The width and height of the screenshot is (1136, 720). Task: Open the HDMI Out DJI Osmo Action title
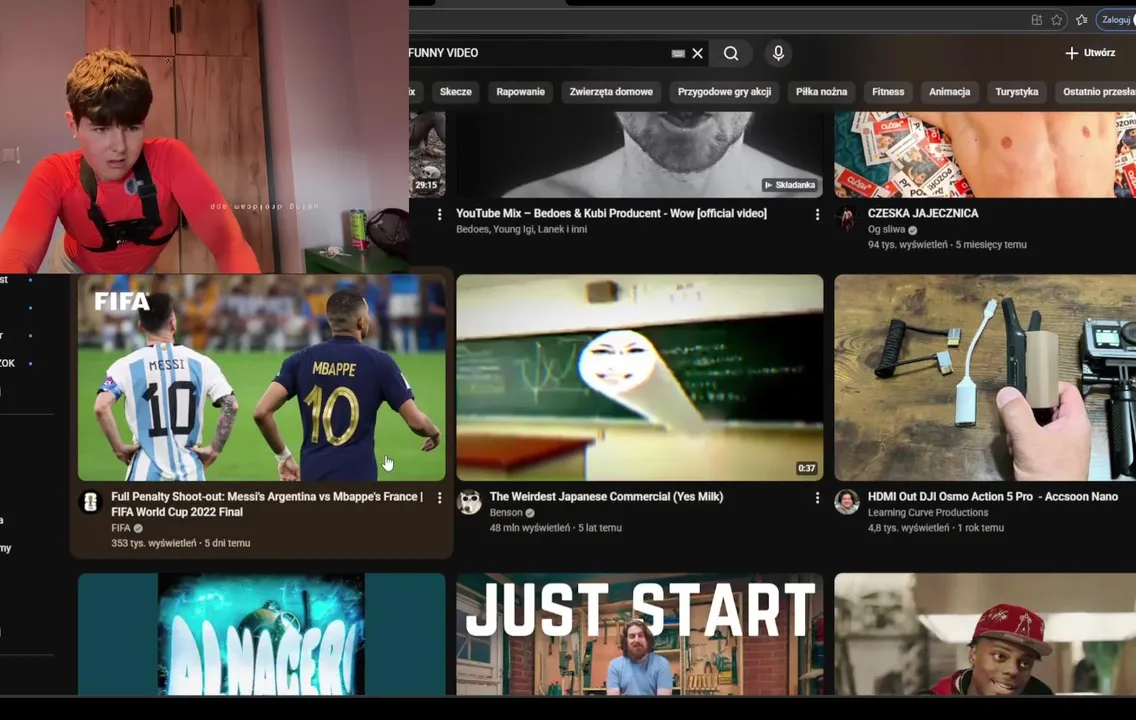[993, 496]
